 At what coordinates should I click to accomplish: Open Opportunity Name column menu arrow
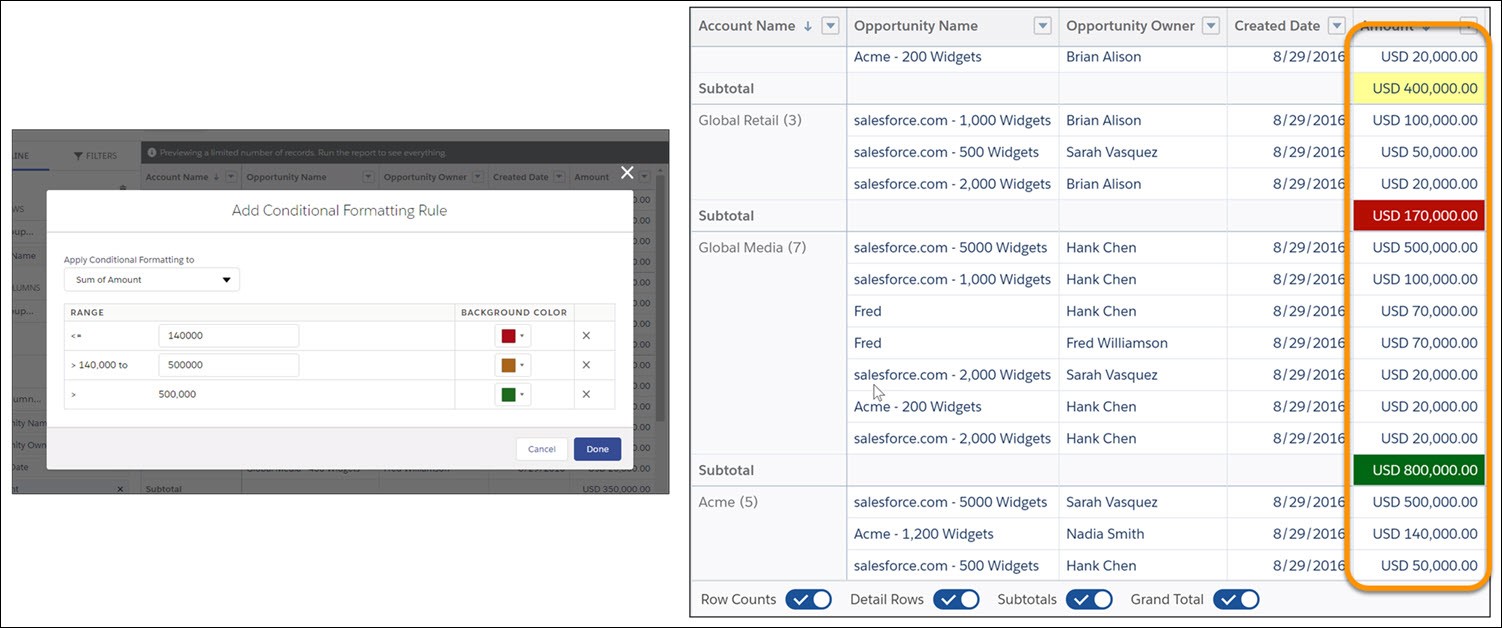coord(1042,26)
